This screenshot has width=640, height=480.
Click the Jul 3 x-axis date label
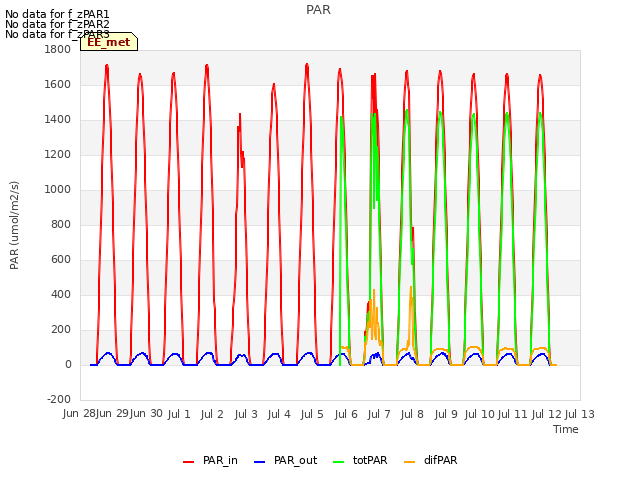pyautogui.click(x=246, y=414)
